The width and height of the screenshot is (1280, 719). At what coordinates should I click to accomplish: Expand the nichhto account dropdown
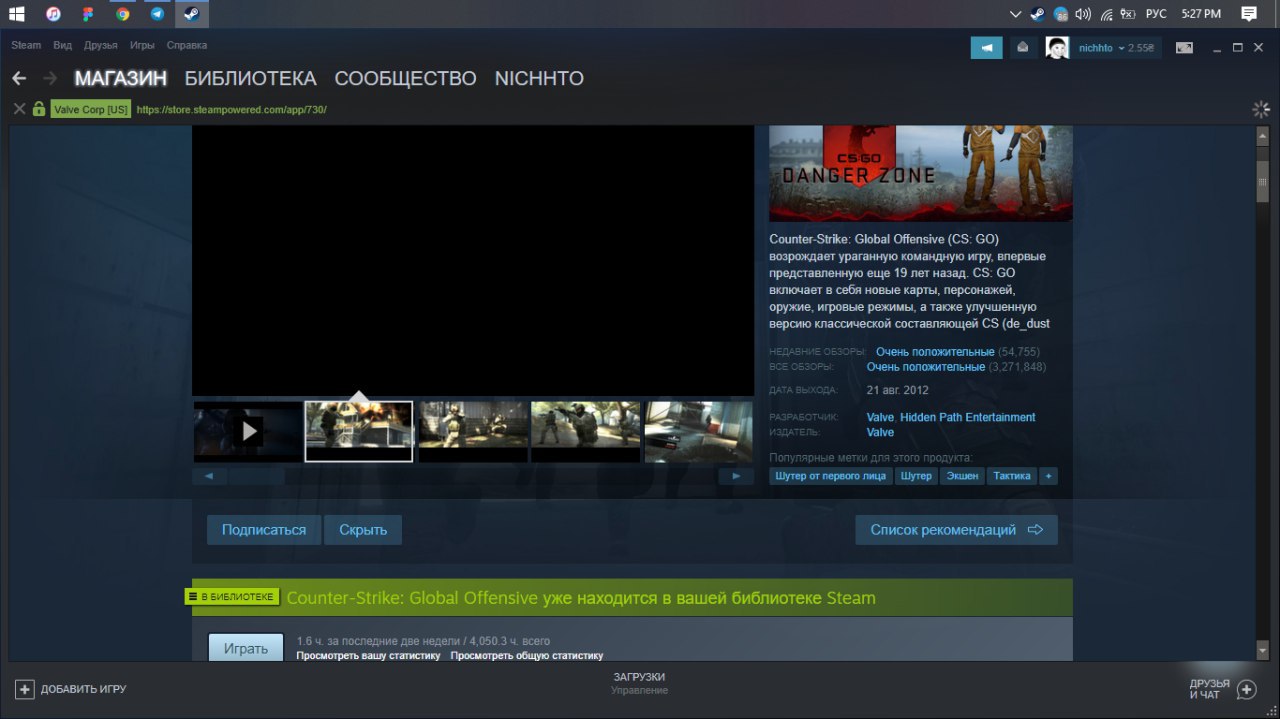coord(1121,48)
